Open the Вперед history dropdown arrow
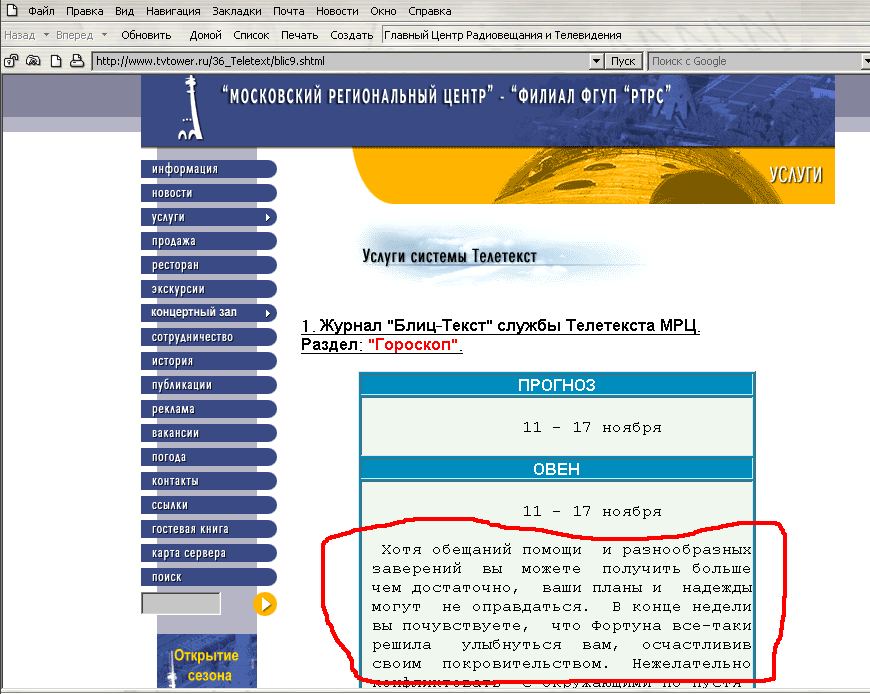This screenshot has width=870, height=694. pos(104,34)
